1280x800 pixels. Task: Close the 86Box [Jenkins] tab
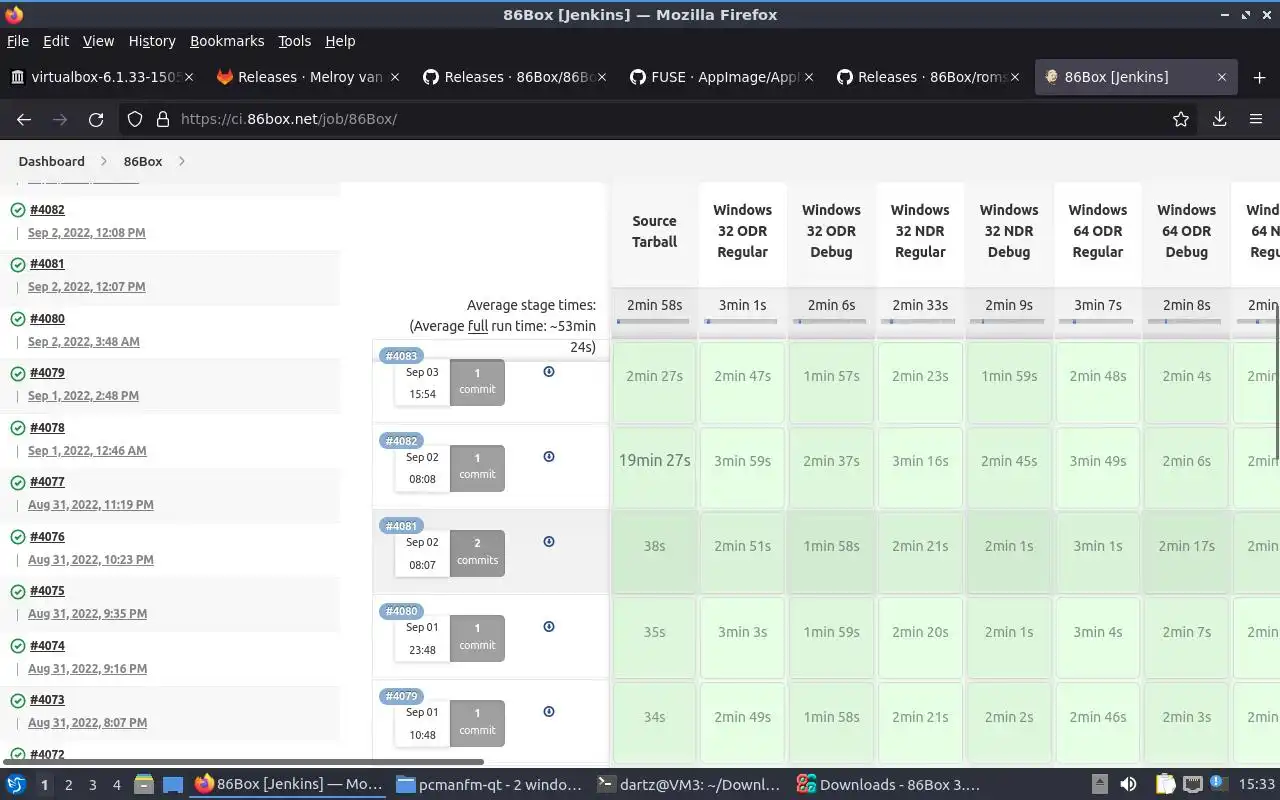pos(1221,77)
